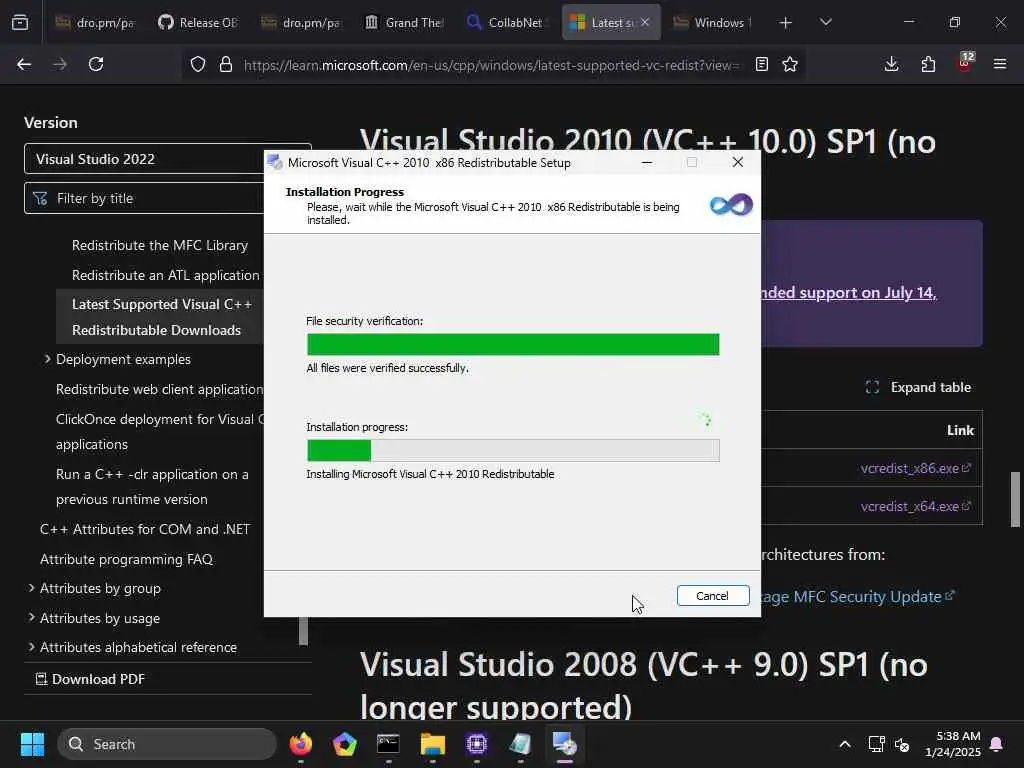
Task: Expand the downloads table
Action: click(918, 387)
